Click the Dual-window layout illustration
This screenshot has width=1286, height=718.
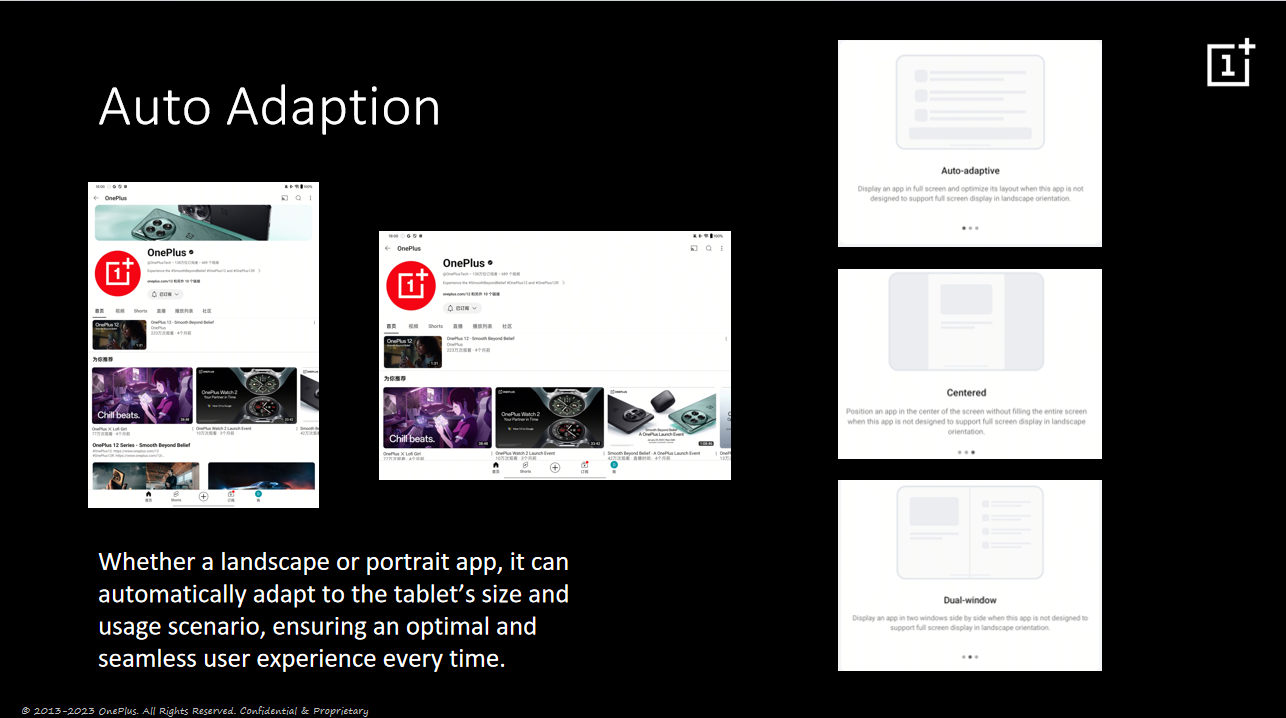coord(970,533)
